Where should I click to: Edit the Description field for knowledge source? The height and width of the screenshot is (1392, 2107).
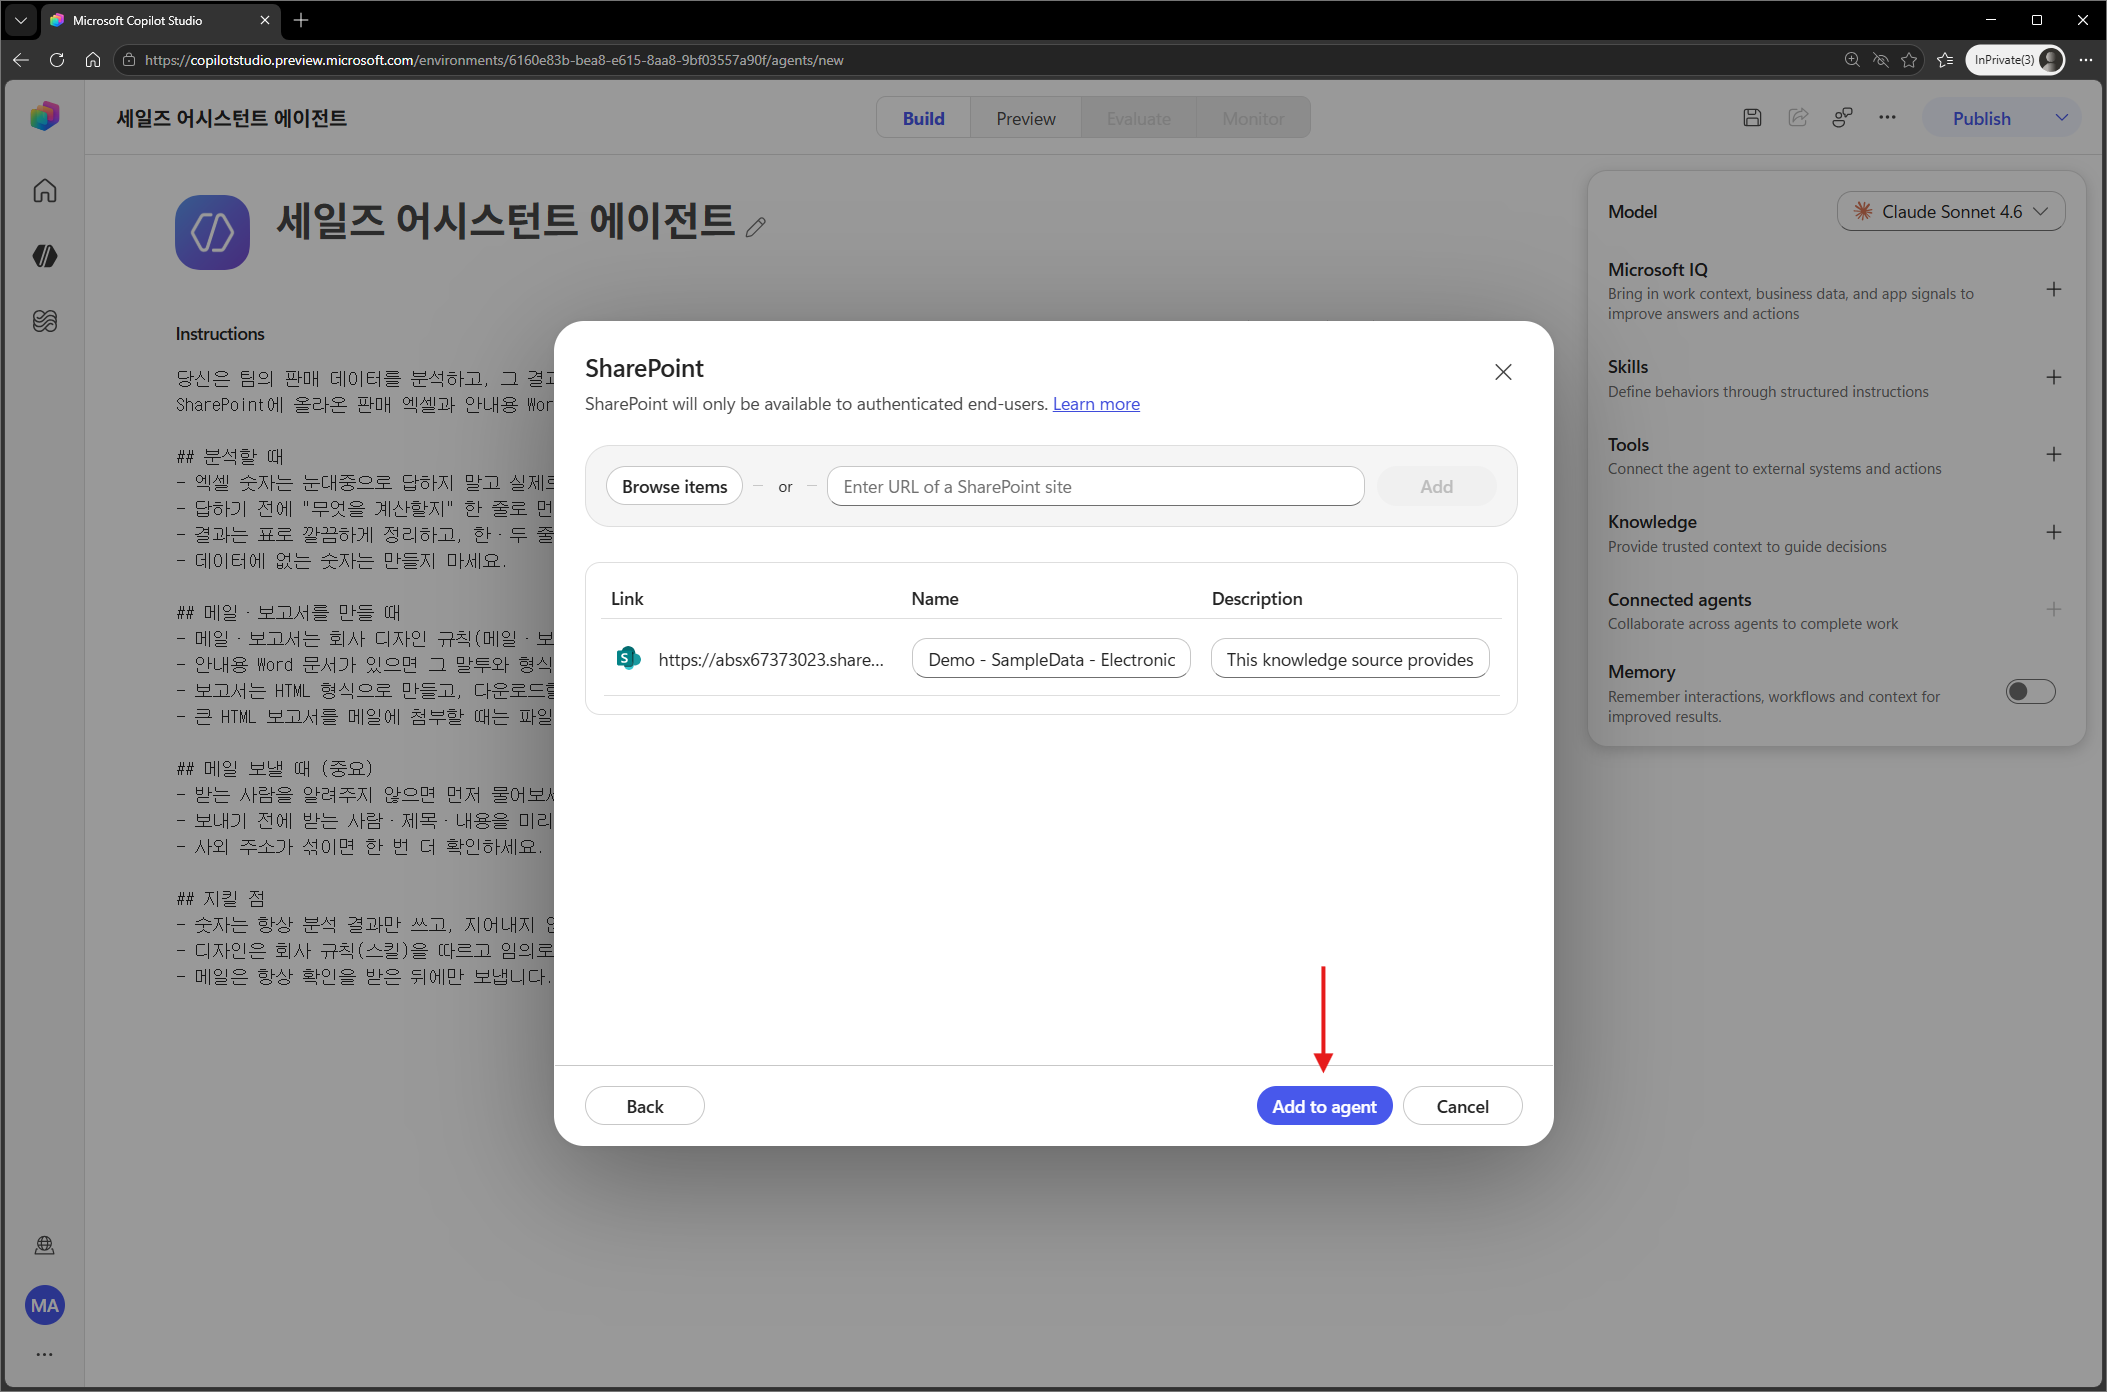click(1350, 659)
